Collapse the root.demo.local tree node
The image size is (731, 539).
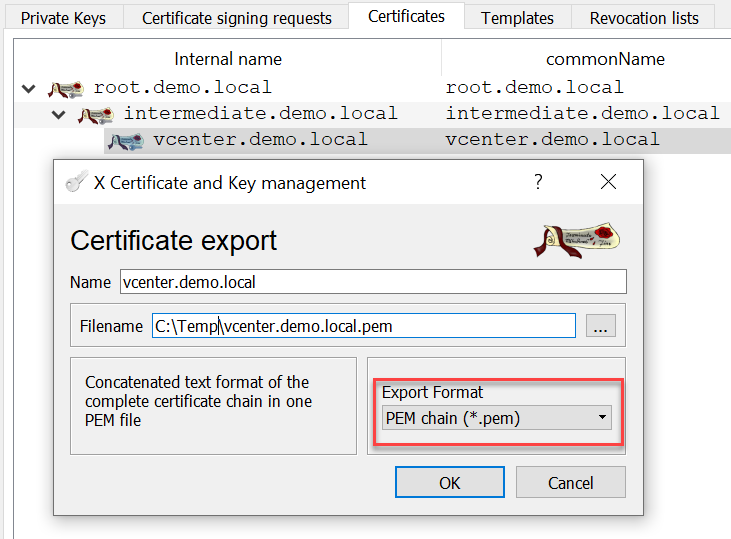pos(28,88)
